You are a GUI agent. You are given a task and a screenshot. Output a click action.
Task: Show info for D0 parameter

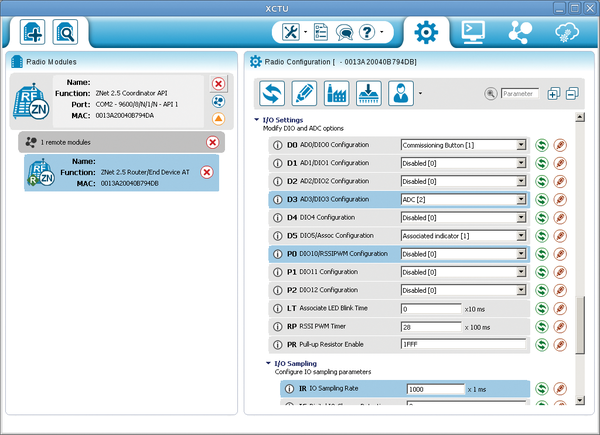(277, 145)
